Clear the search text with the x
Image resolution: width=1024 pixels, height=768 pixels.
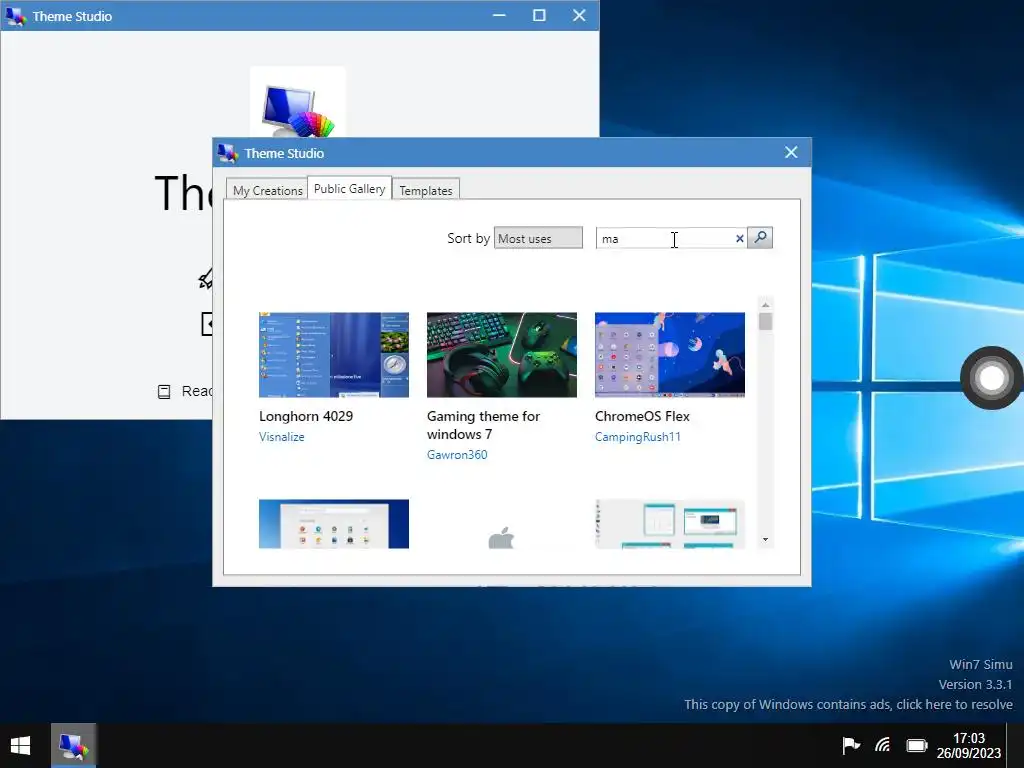click(x=739, y=238)
